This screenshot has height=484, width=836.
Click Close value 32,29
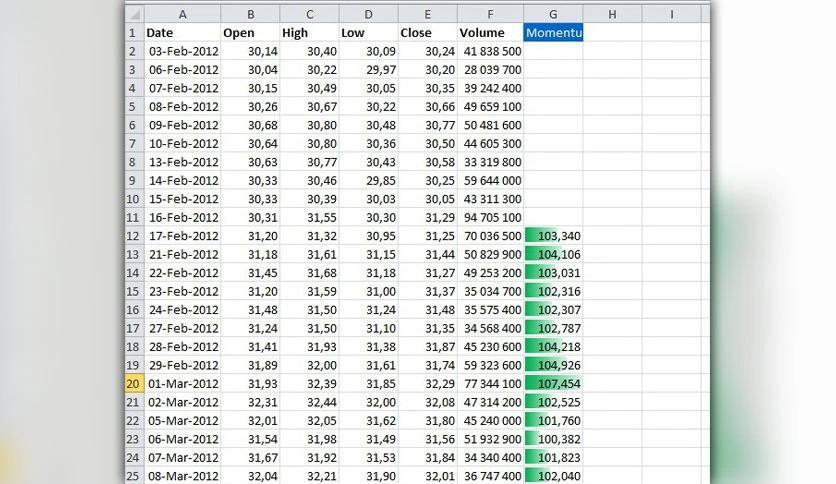pos(428,384)
